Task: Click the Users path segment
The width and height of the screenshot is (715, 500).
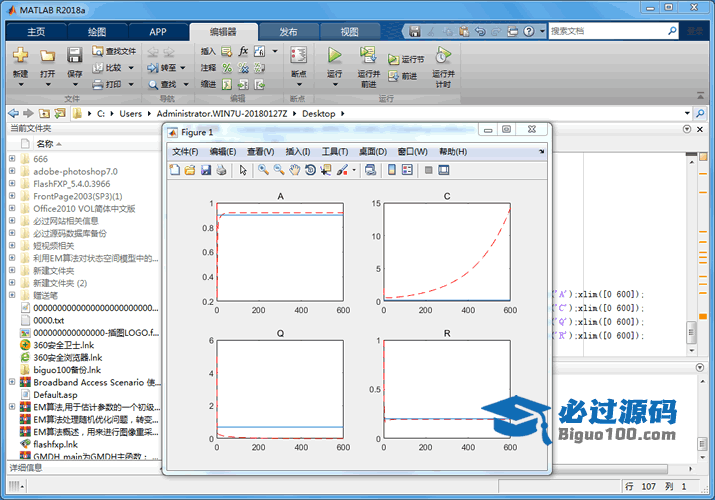Action: [x=130, y=113]
